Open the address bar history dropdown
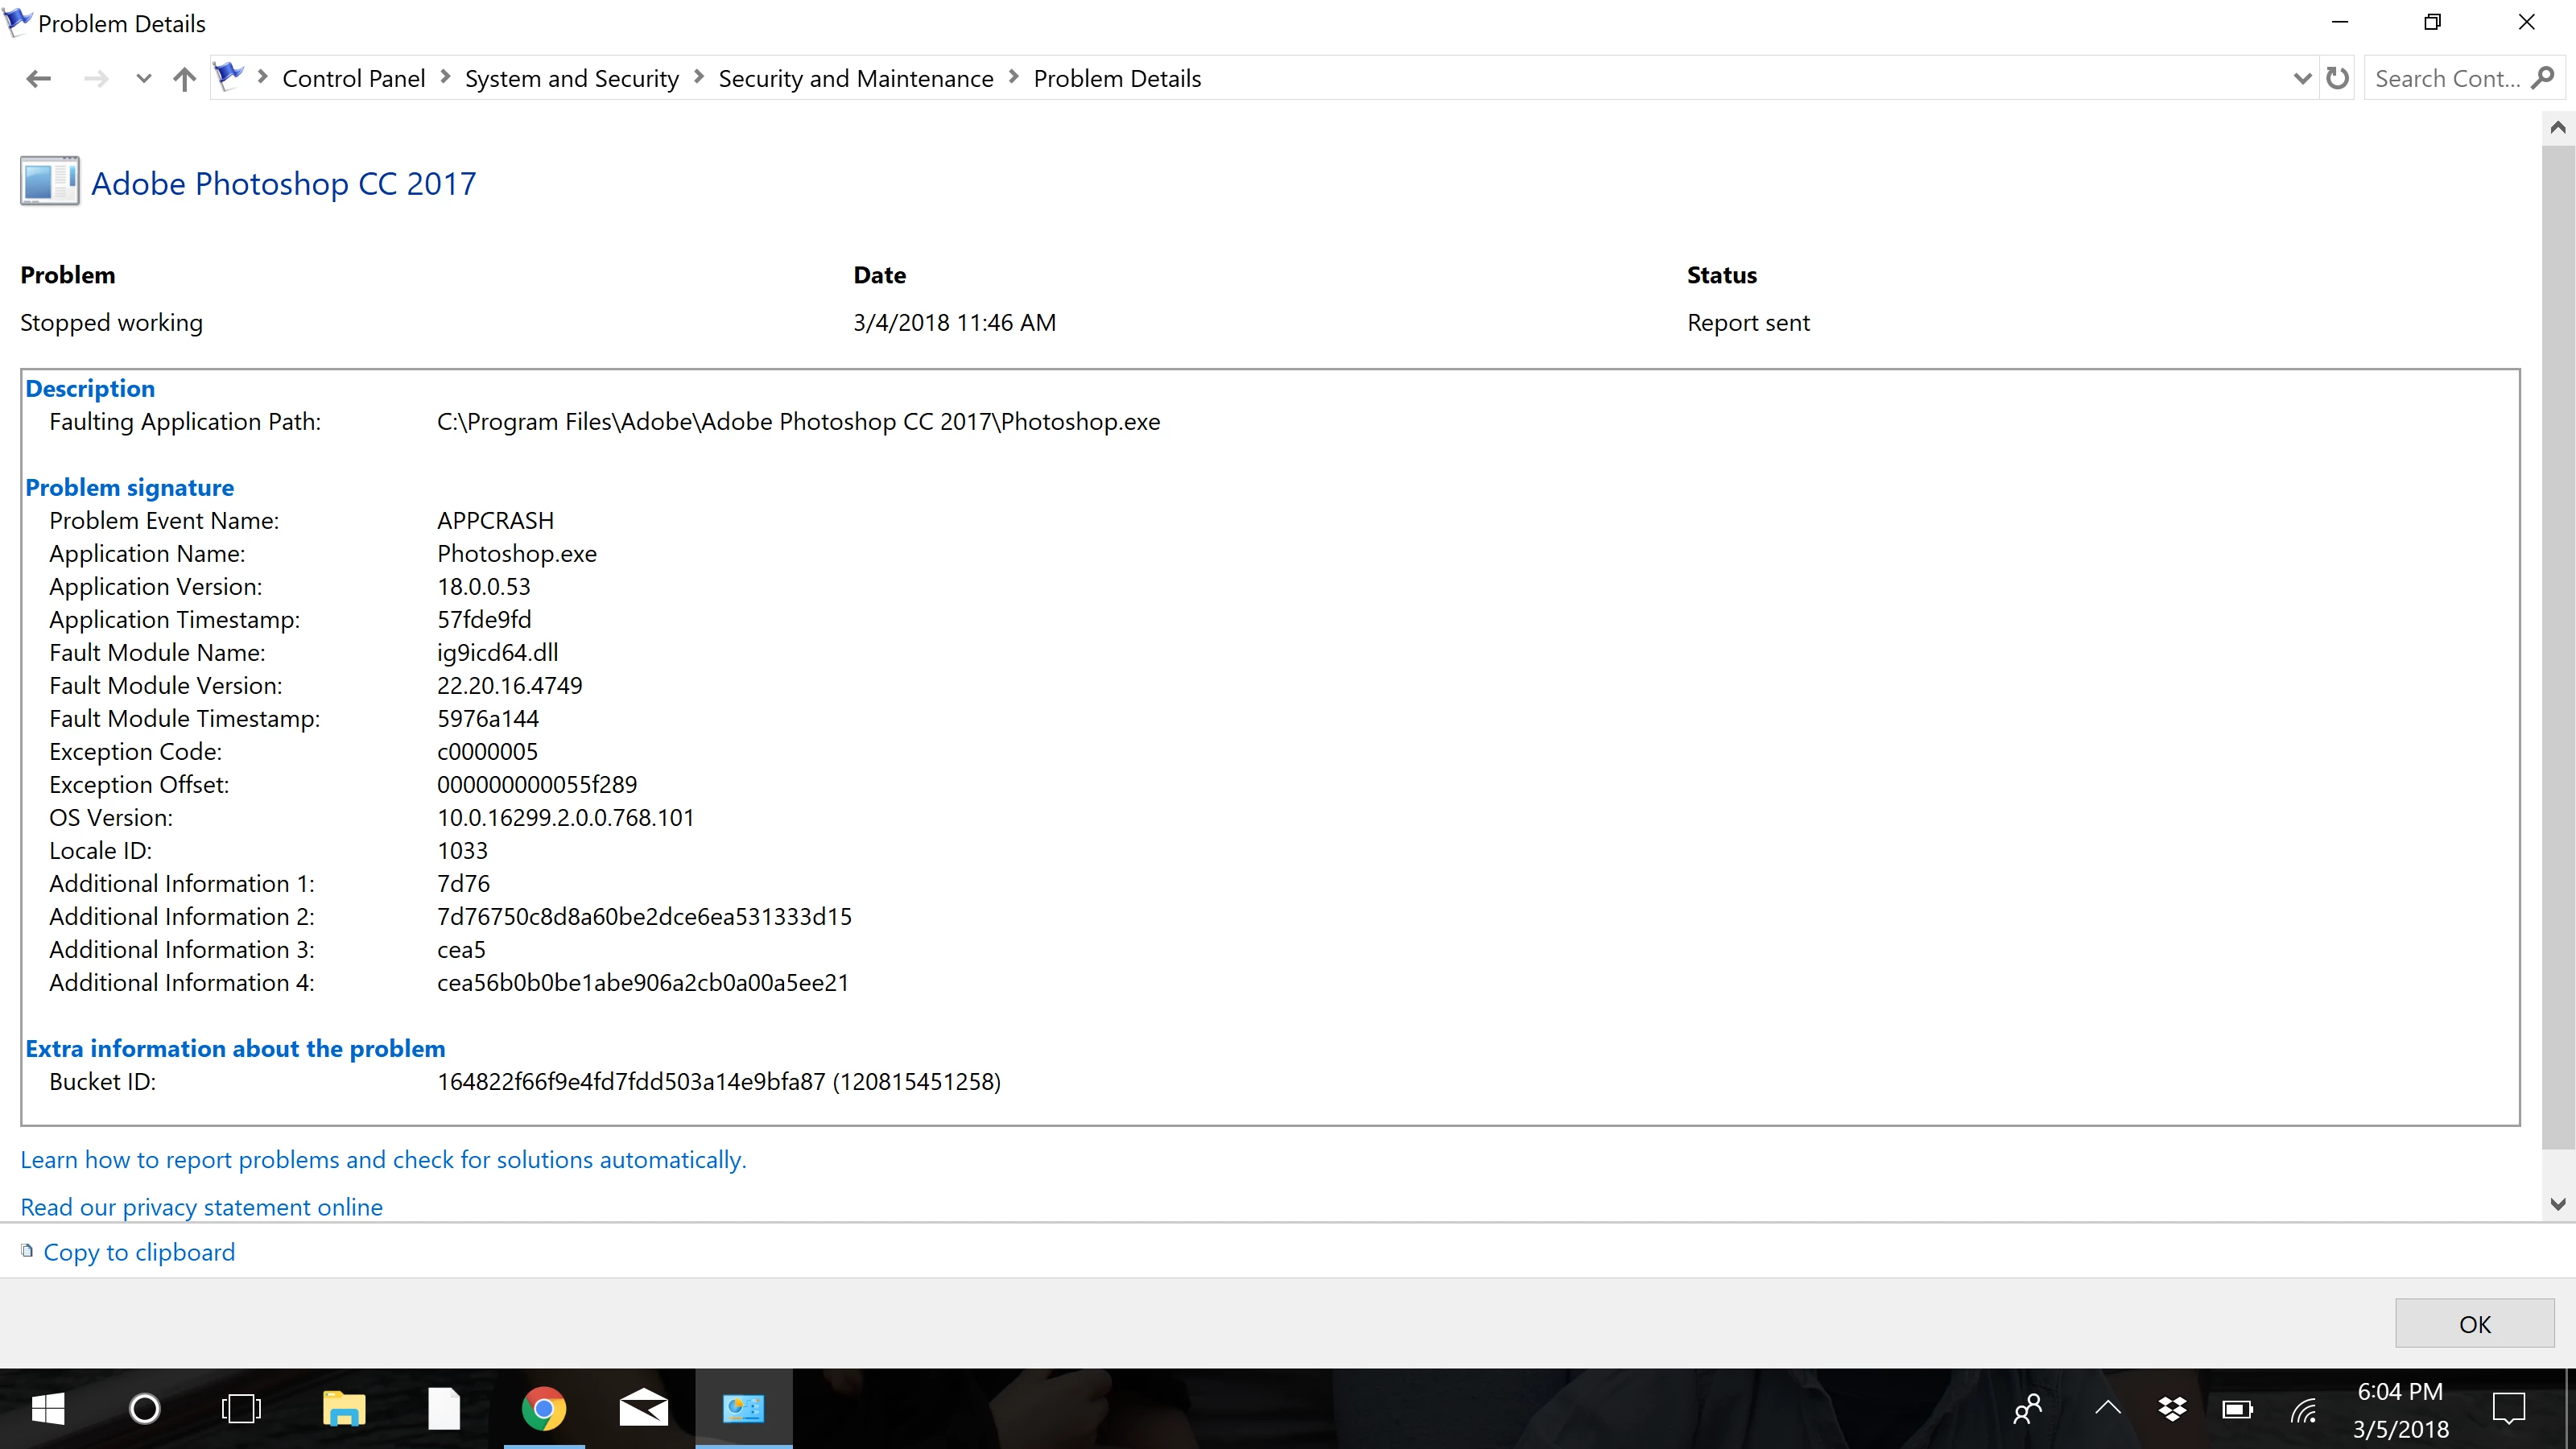The image size is (2576, 1449). click(x=2302, y=78)
